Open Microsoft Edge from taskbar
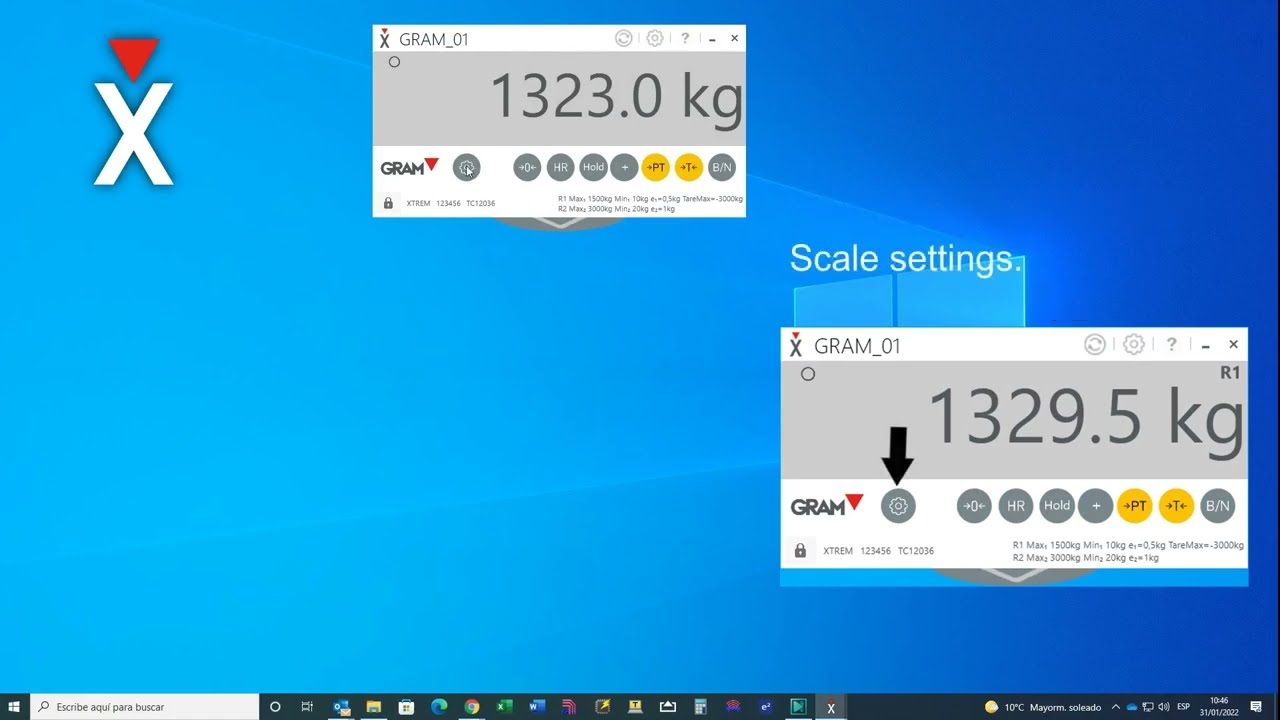The height and width of the screenshot is (720, 1280). (x=439, y=707)
